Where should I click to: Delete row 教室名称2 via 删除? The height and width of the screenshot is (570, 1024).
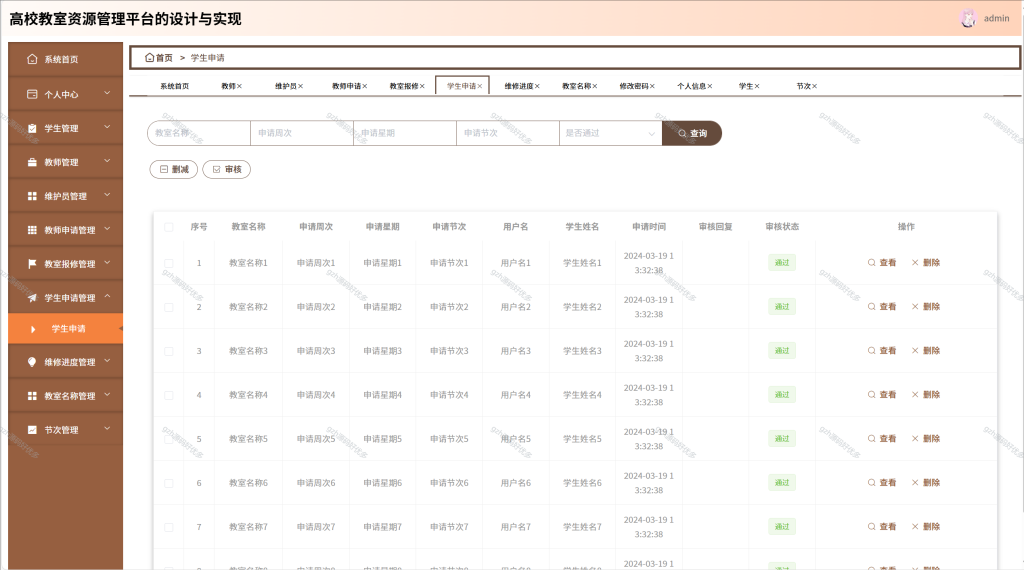click(925, 307)
